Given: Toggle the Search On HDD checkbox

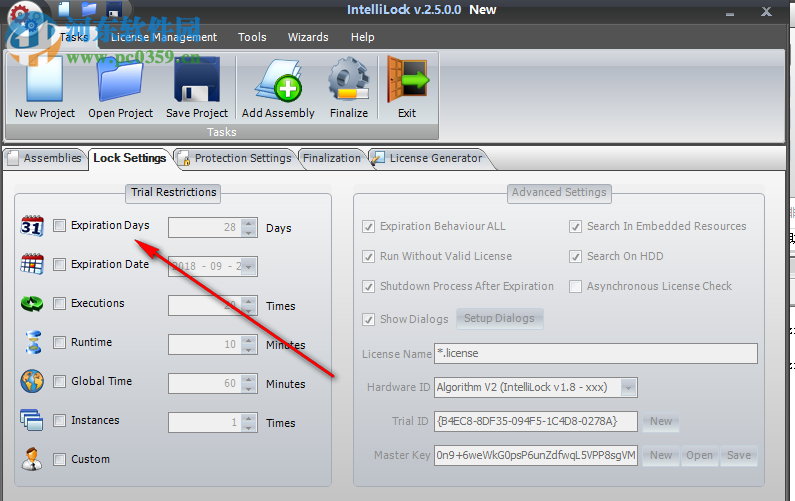Looking at the screenshot, I should (x=575, y=257).
